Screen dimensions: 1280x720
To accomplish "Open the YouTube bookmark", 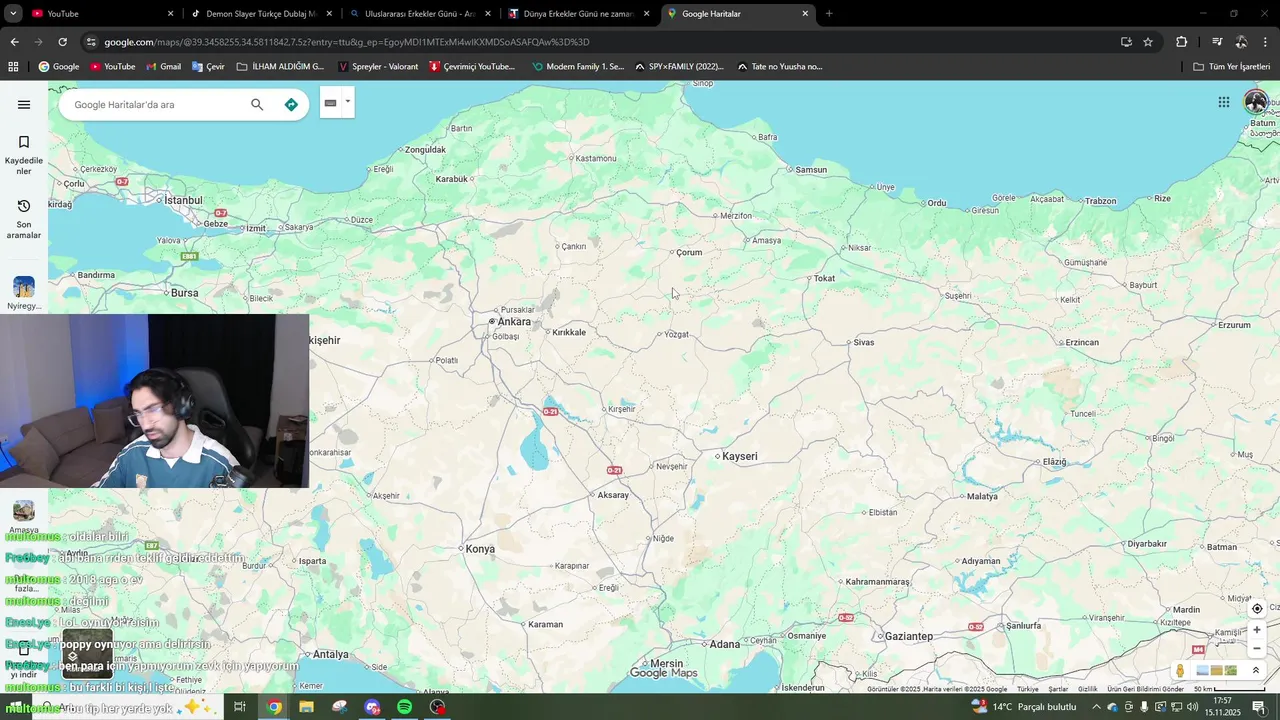I will [112, 67].
